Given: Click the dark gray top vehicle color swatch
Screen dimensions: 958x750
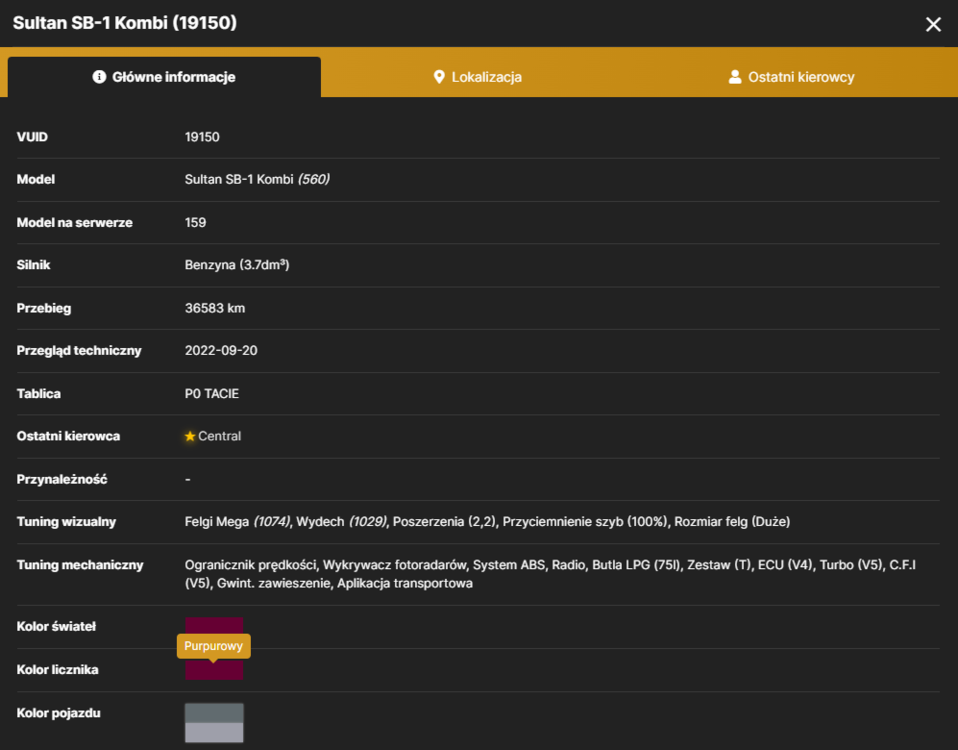Looking at the screenshot, I should (x=214, y=713).
